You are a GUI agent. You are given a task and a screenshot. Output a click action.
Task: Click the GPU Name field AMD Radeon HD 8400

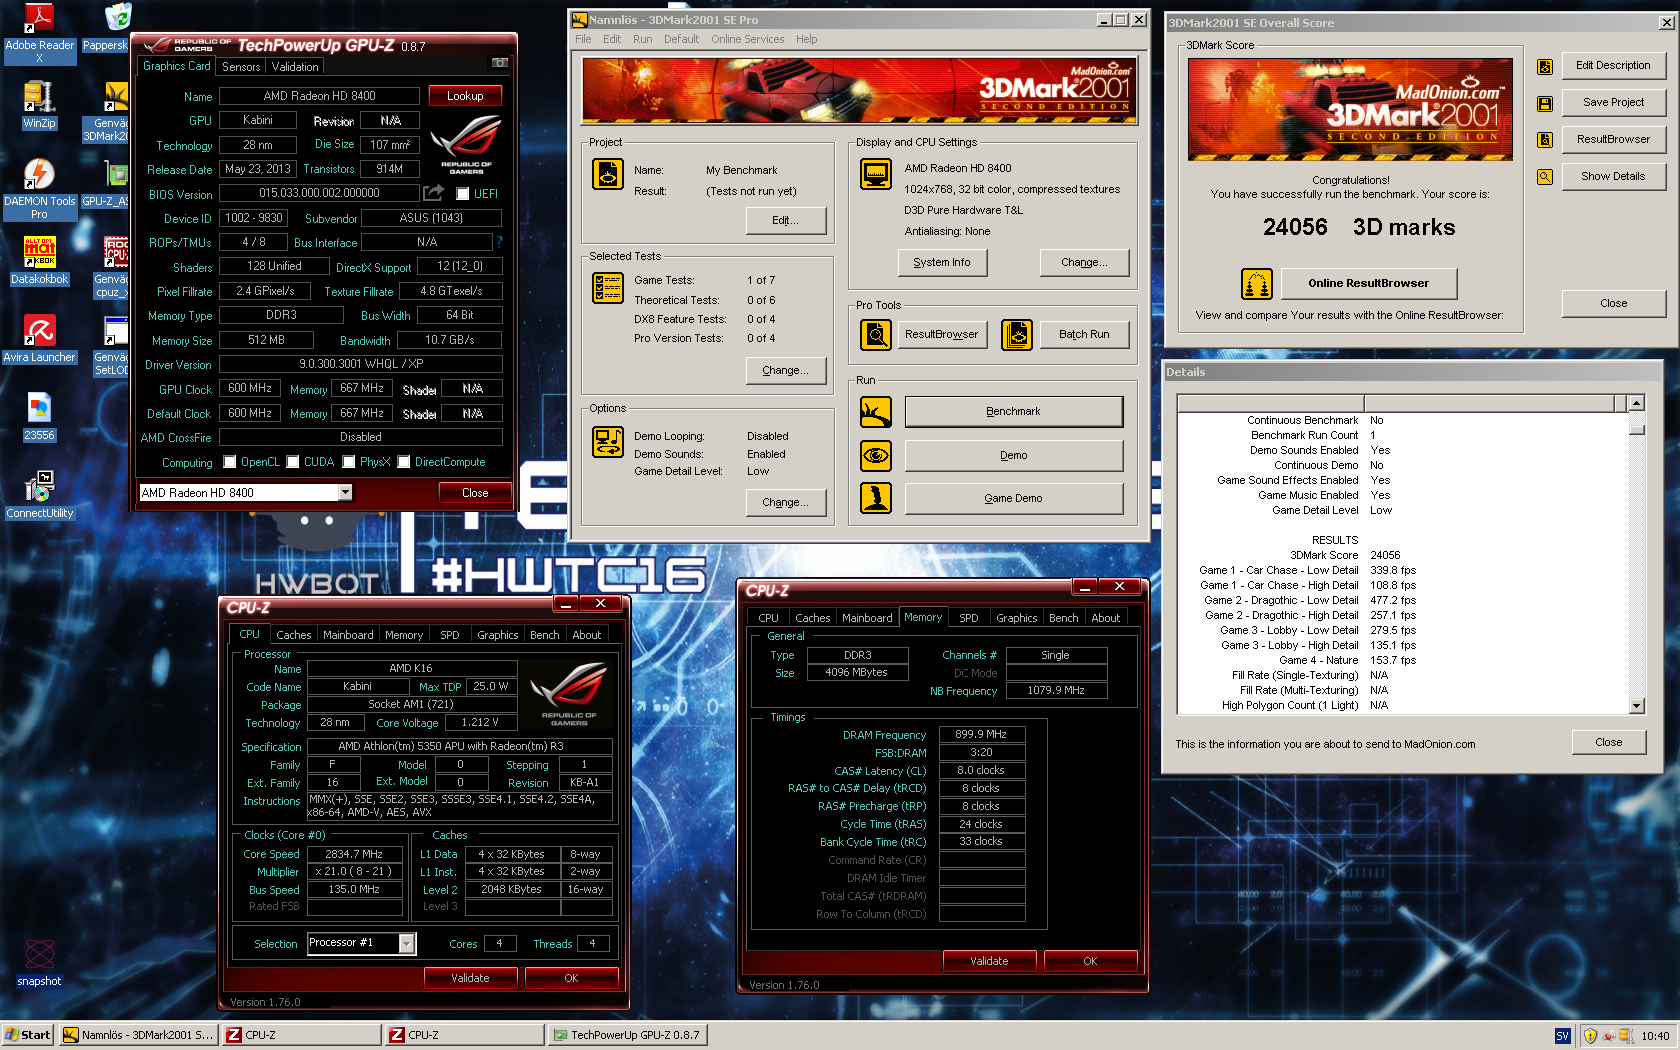click(320, 96)
